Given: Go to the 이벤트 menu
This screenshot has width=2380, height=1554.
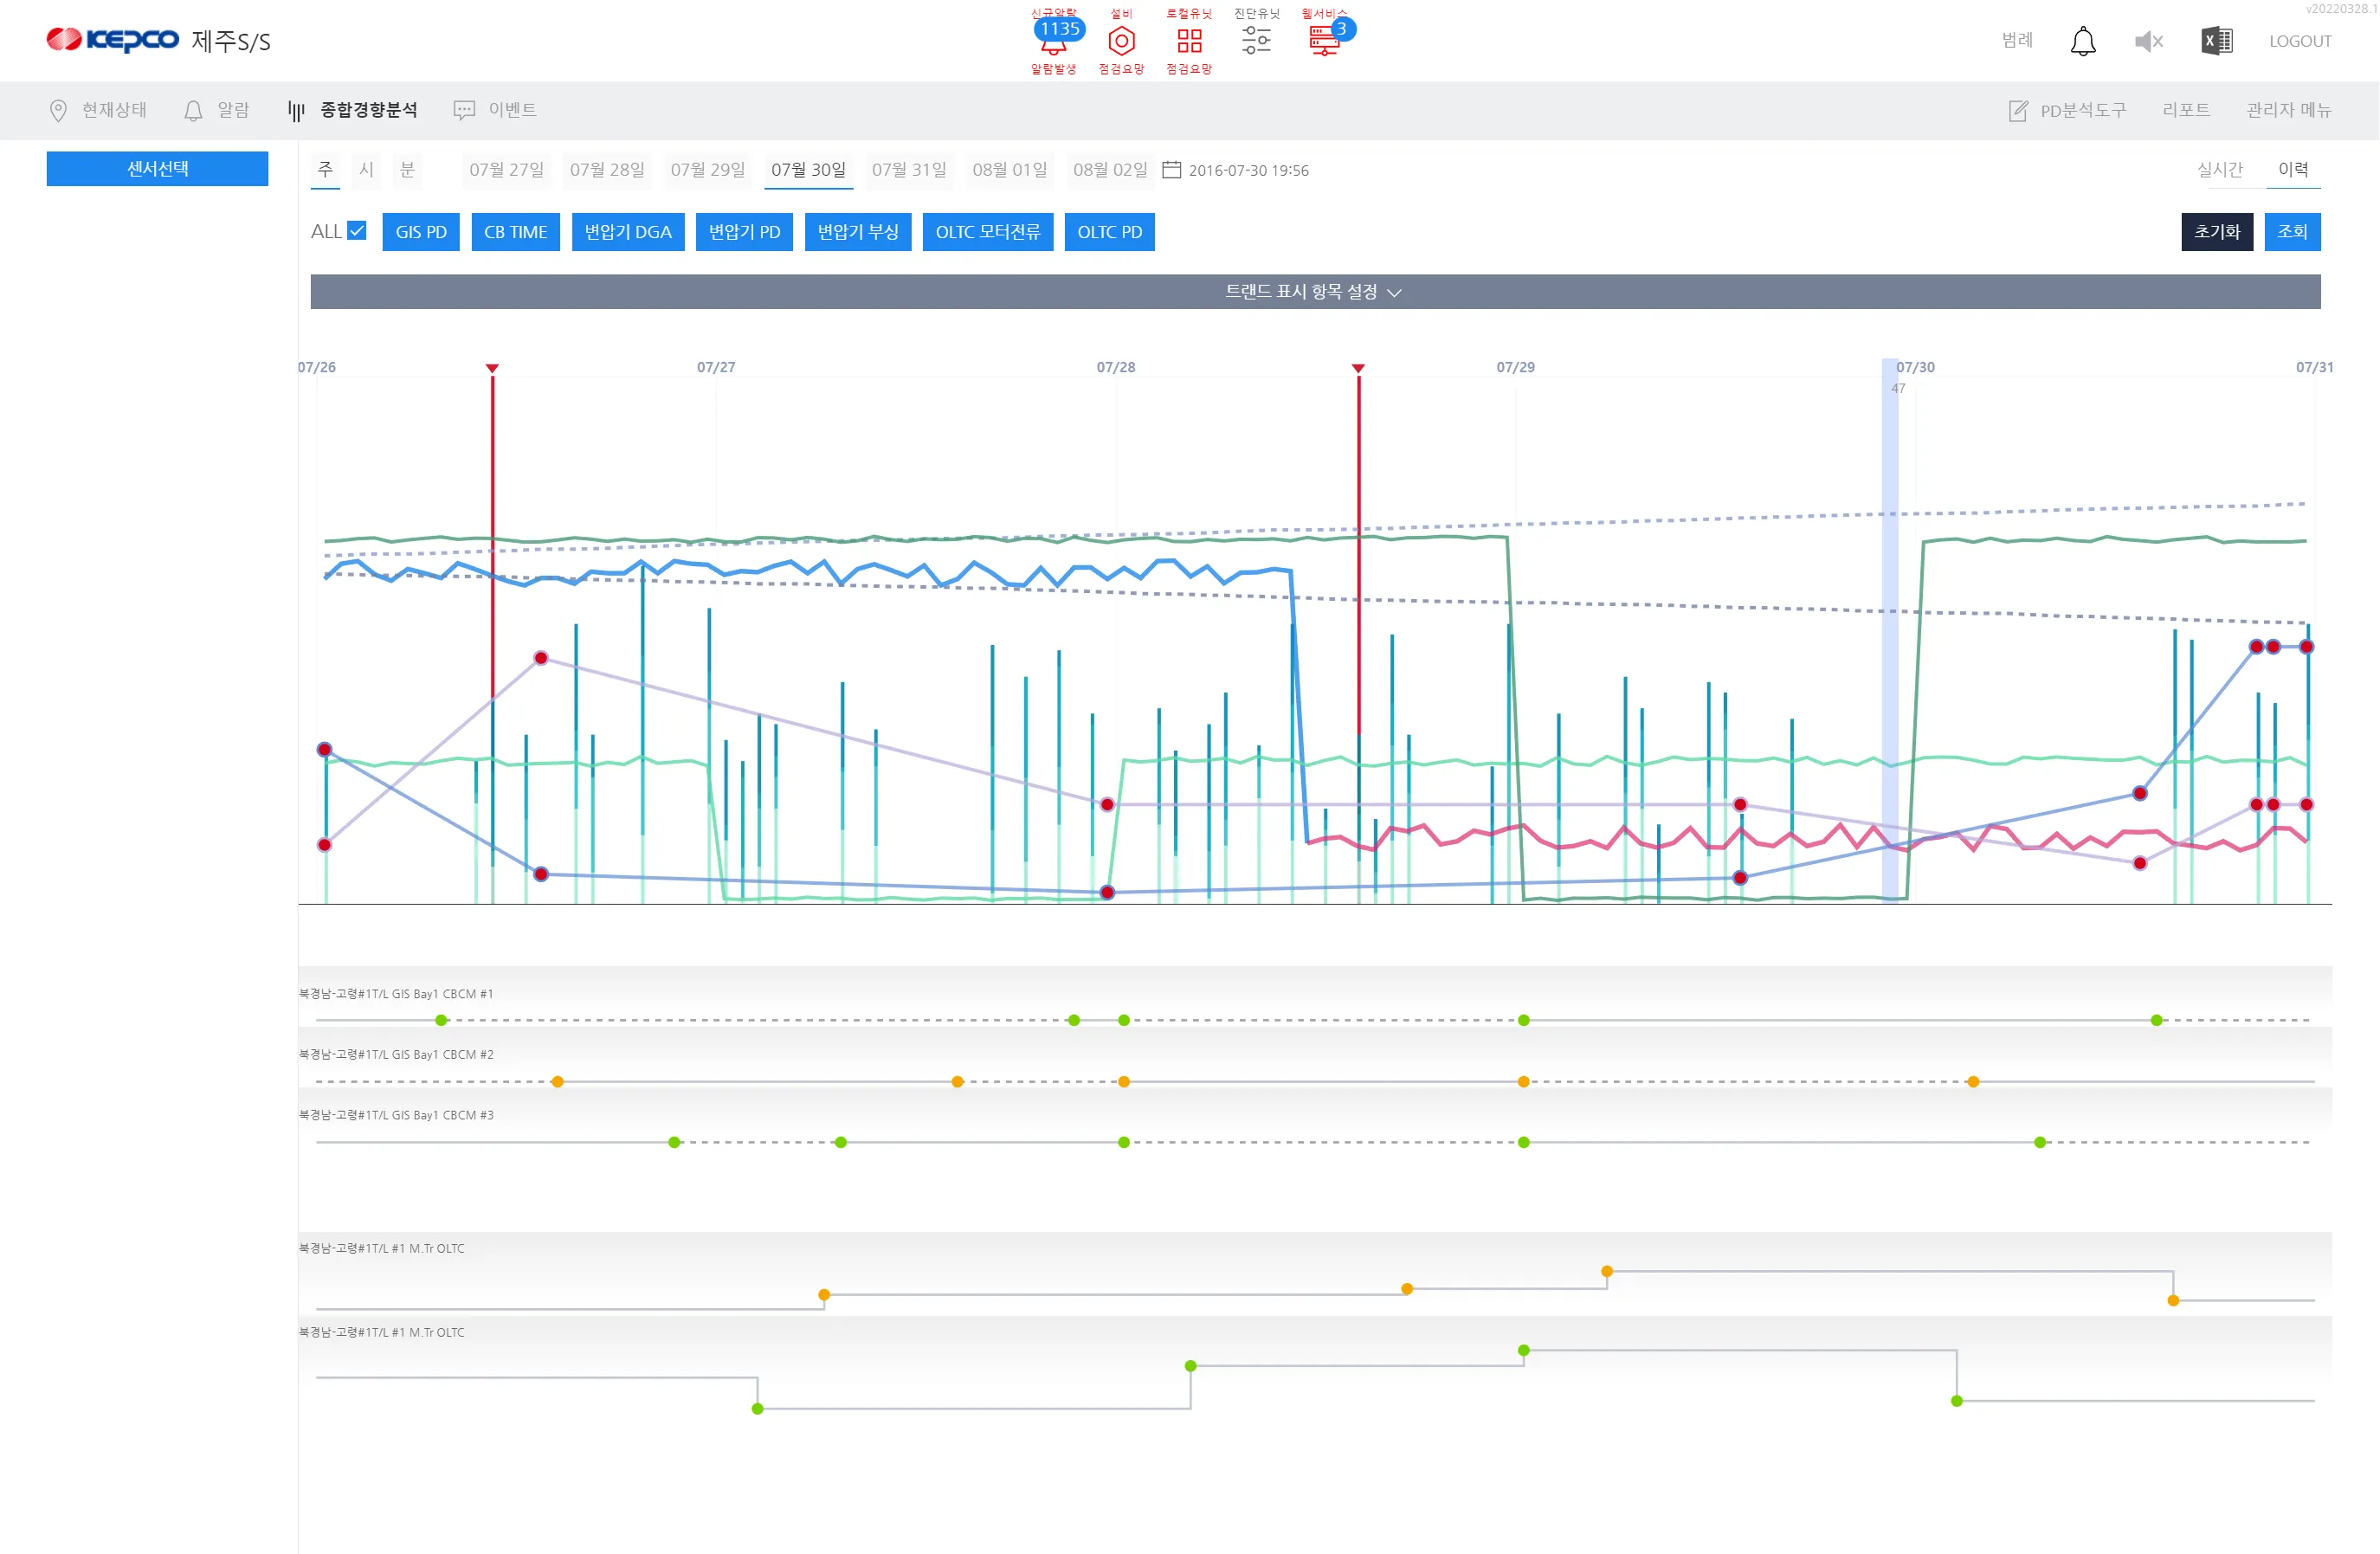Looking at the screenshot, I should pos(495,110).
